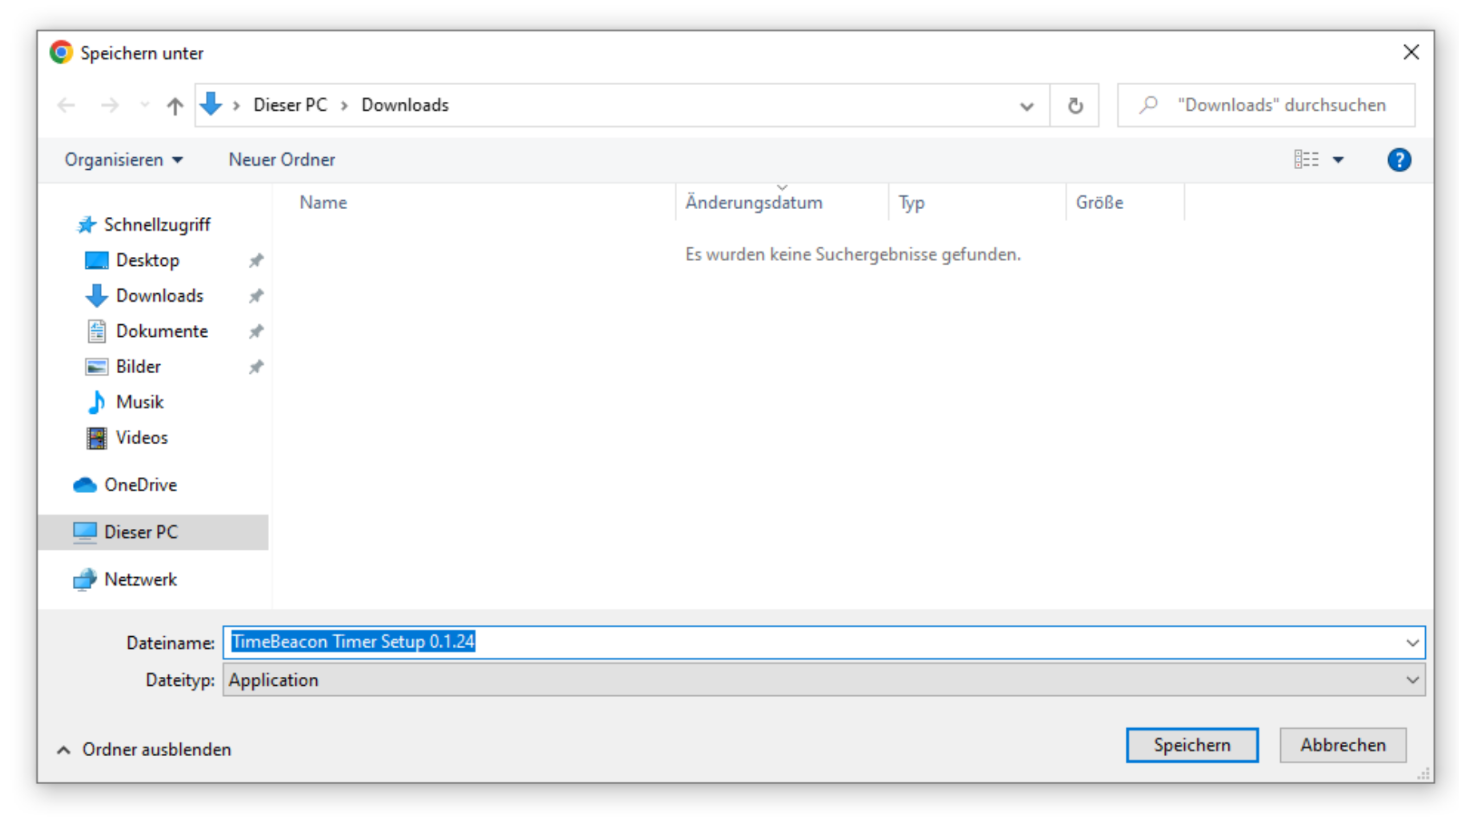Unpin the Downloads quick access entry
The width and height of the screenshot is (1459, 820).
coord(256,295)
